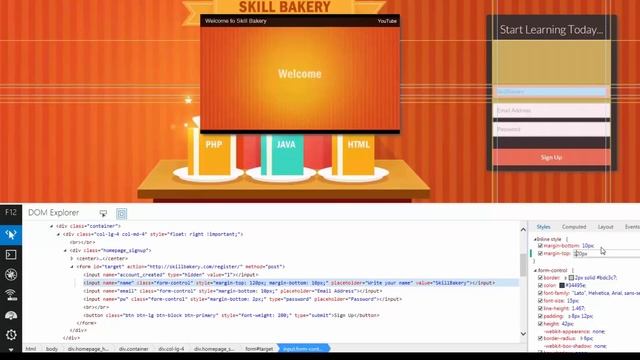
Task: Click the Password input field
Action: pyautogui.click(x=551, y=129)
